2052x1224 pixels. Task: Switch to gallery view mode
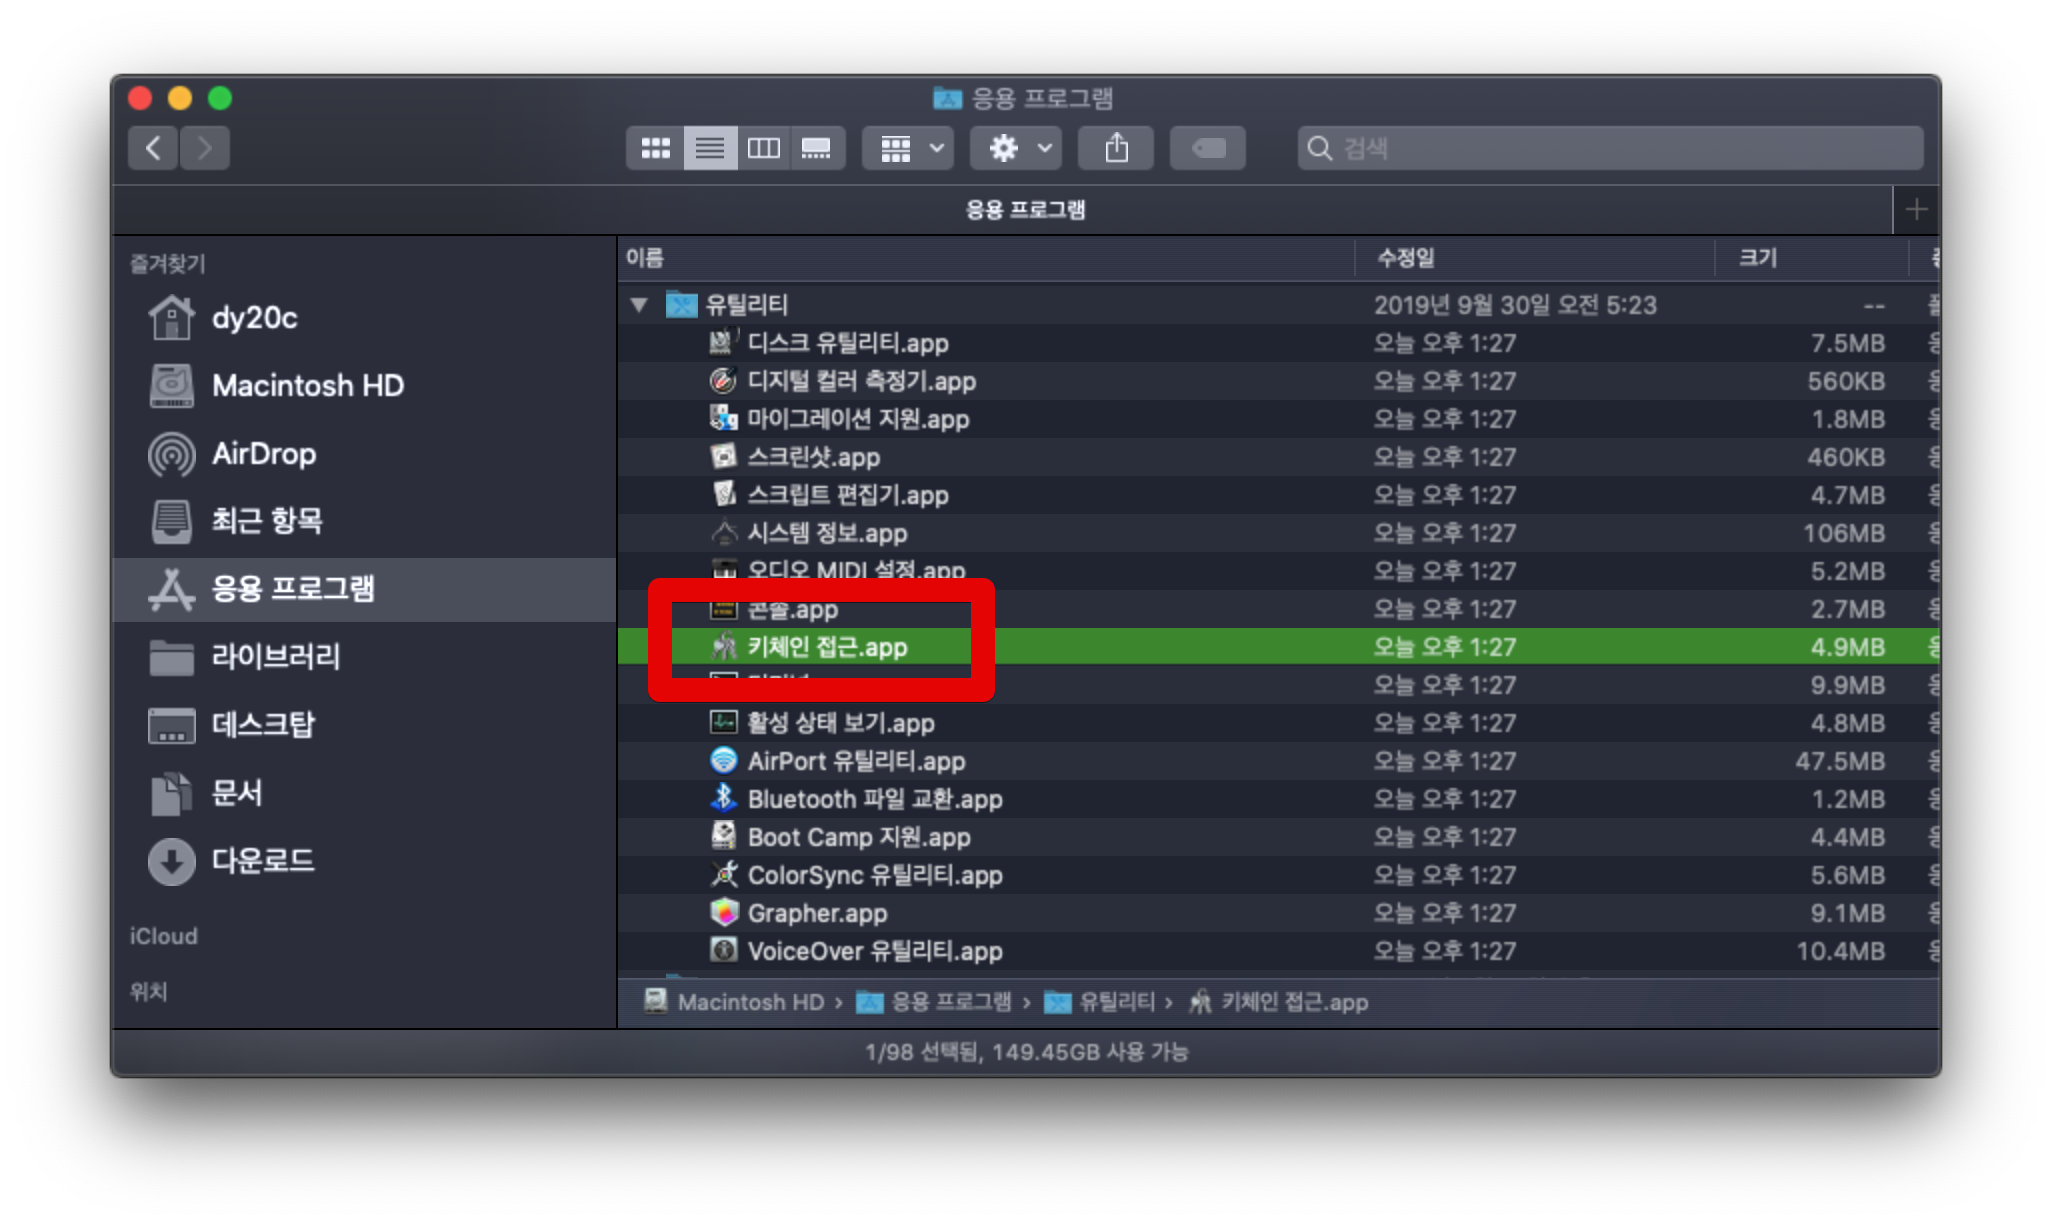817,148
